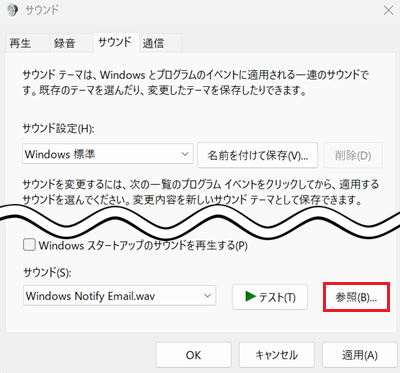Click the キャンセル button
This screenshot has height=373, width=400.
(x=277, y=355)
